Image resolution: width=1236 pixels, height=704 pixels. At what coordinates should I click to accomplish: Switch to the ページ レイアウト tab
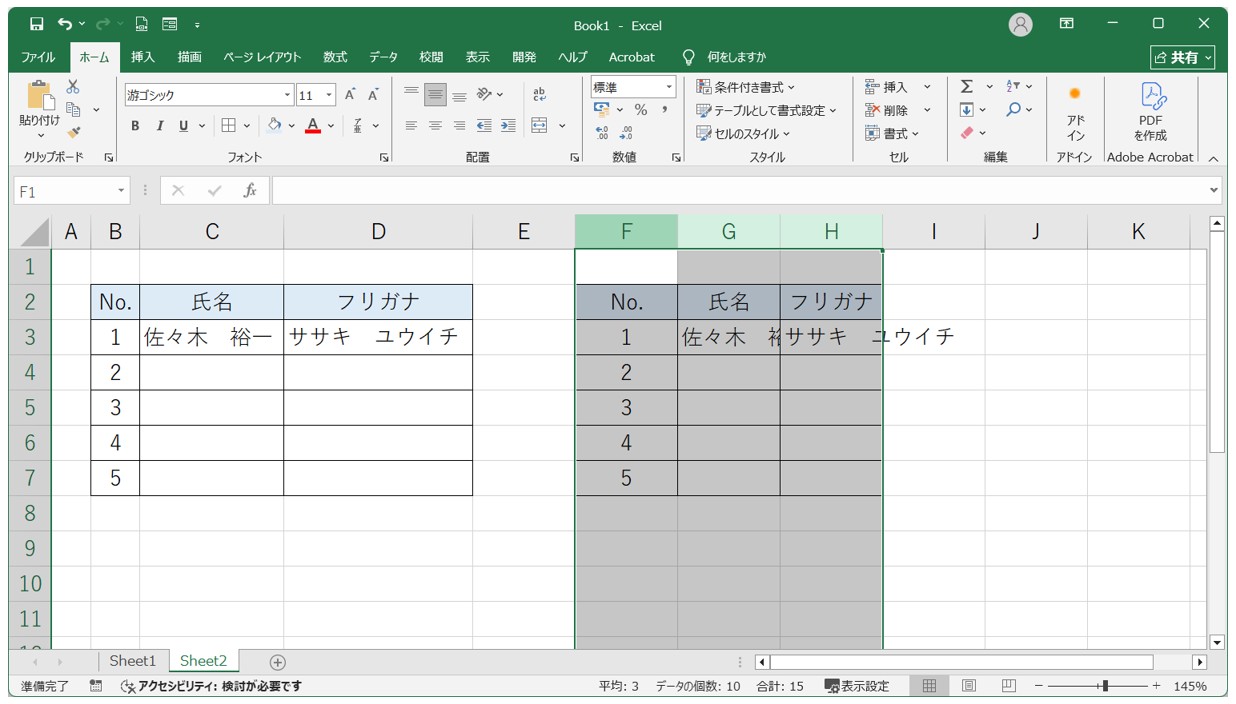[x=262, y=57]
